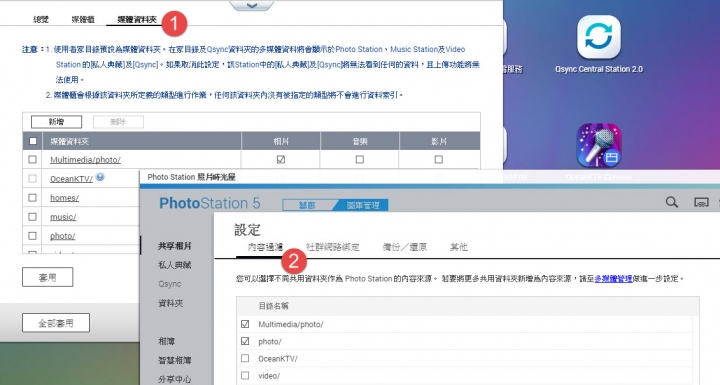Select 私人典藏 in PhotoStation sidebar

click(x=174, y=265)
